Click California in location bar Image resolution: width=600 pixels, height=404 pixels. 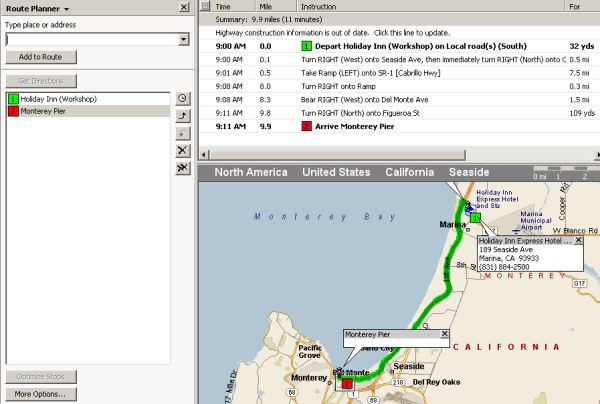coord(409,172)
